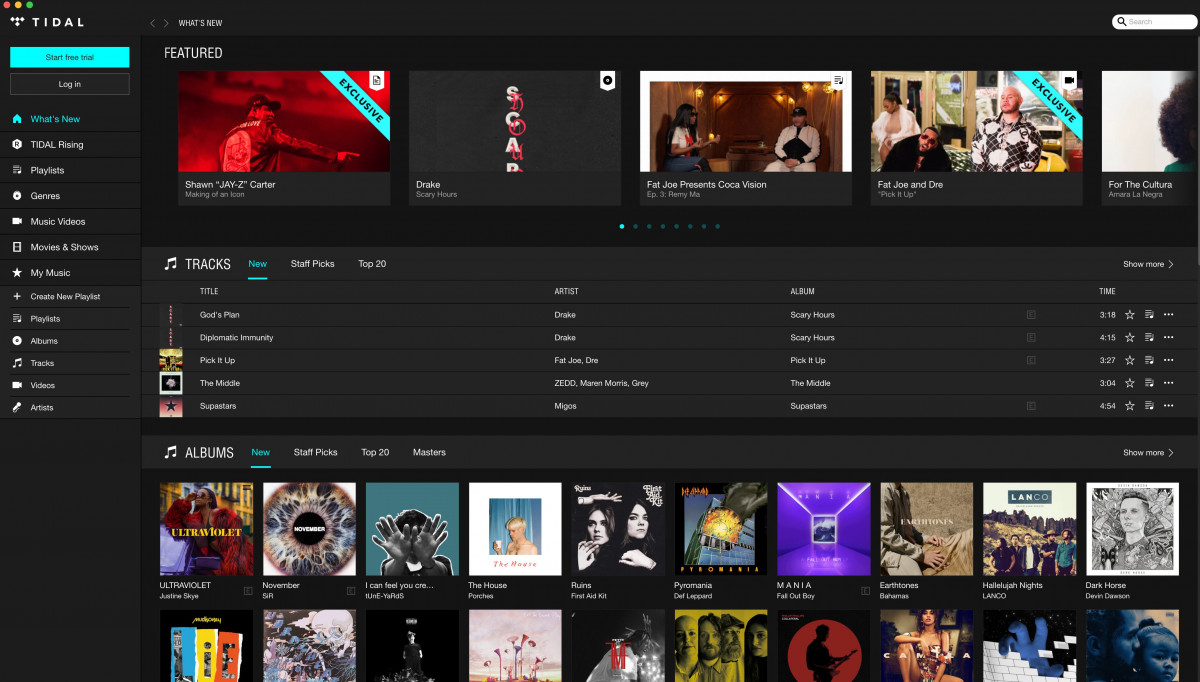Add God's Plan to queue icon

point(1149,315)
